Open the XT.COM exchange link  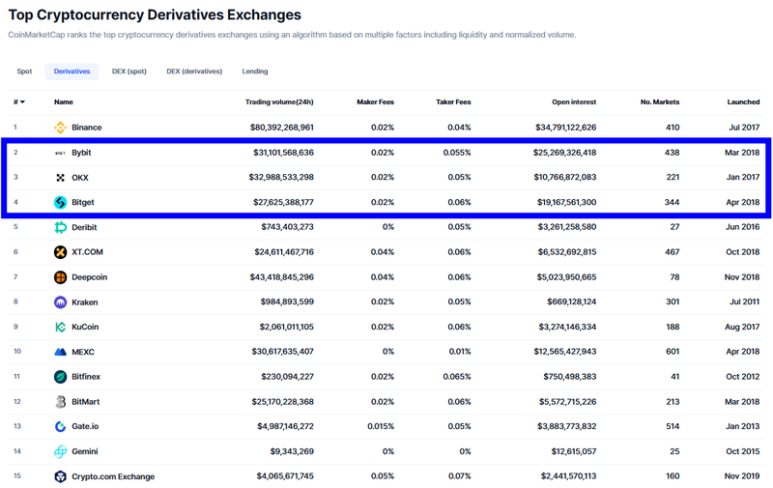pos(87,252)
